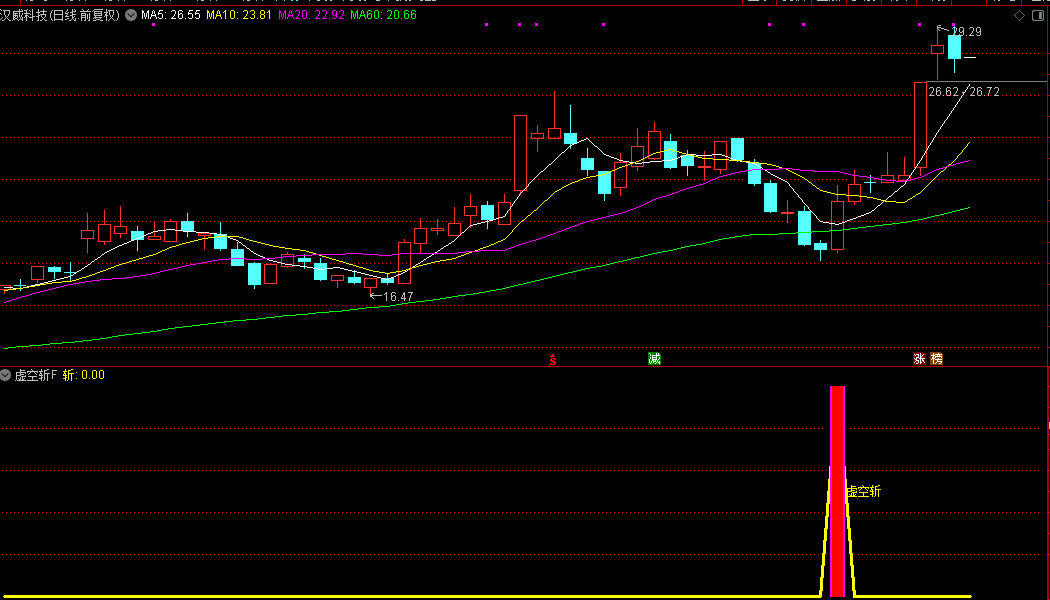
Task: Click the 斩: 0.00 indicator value
Action: 84,375
